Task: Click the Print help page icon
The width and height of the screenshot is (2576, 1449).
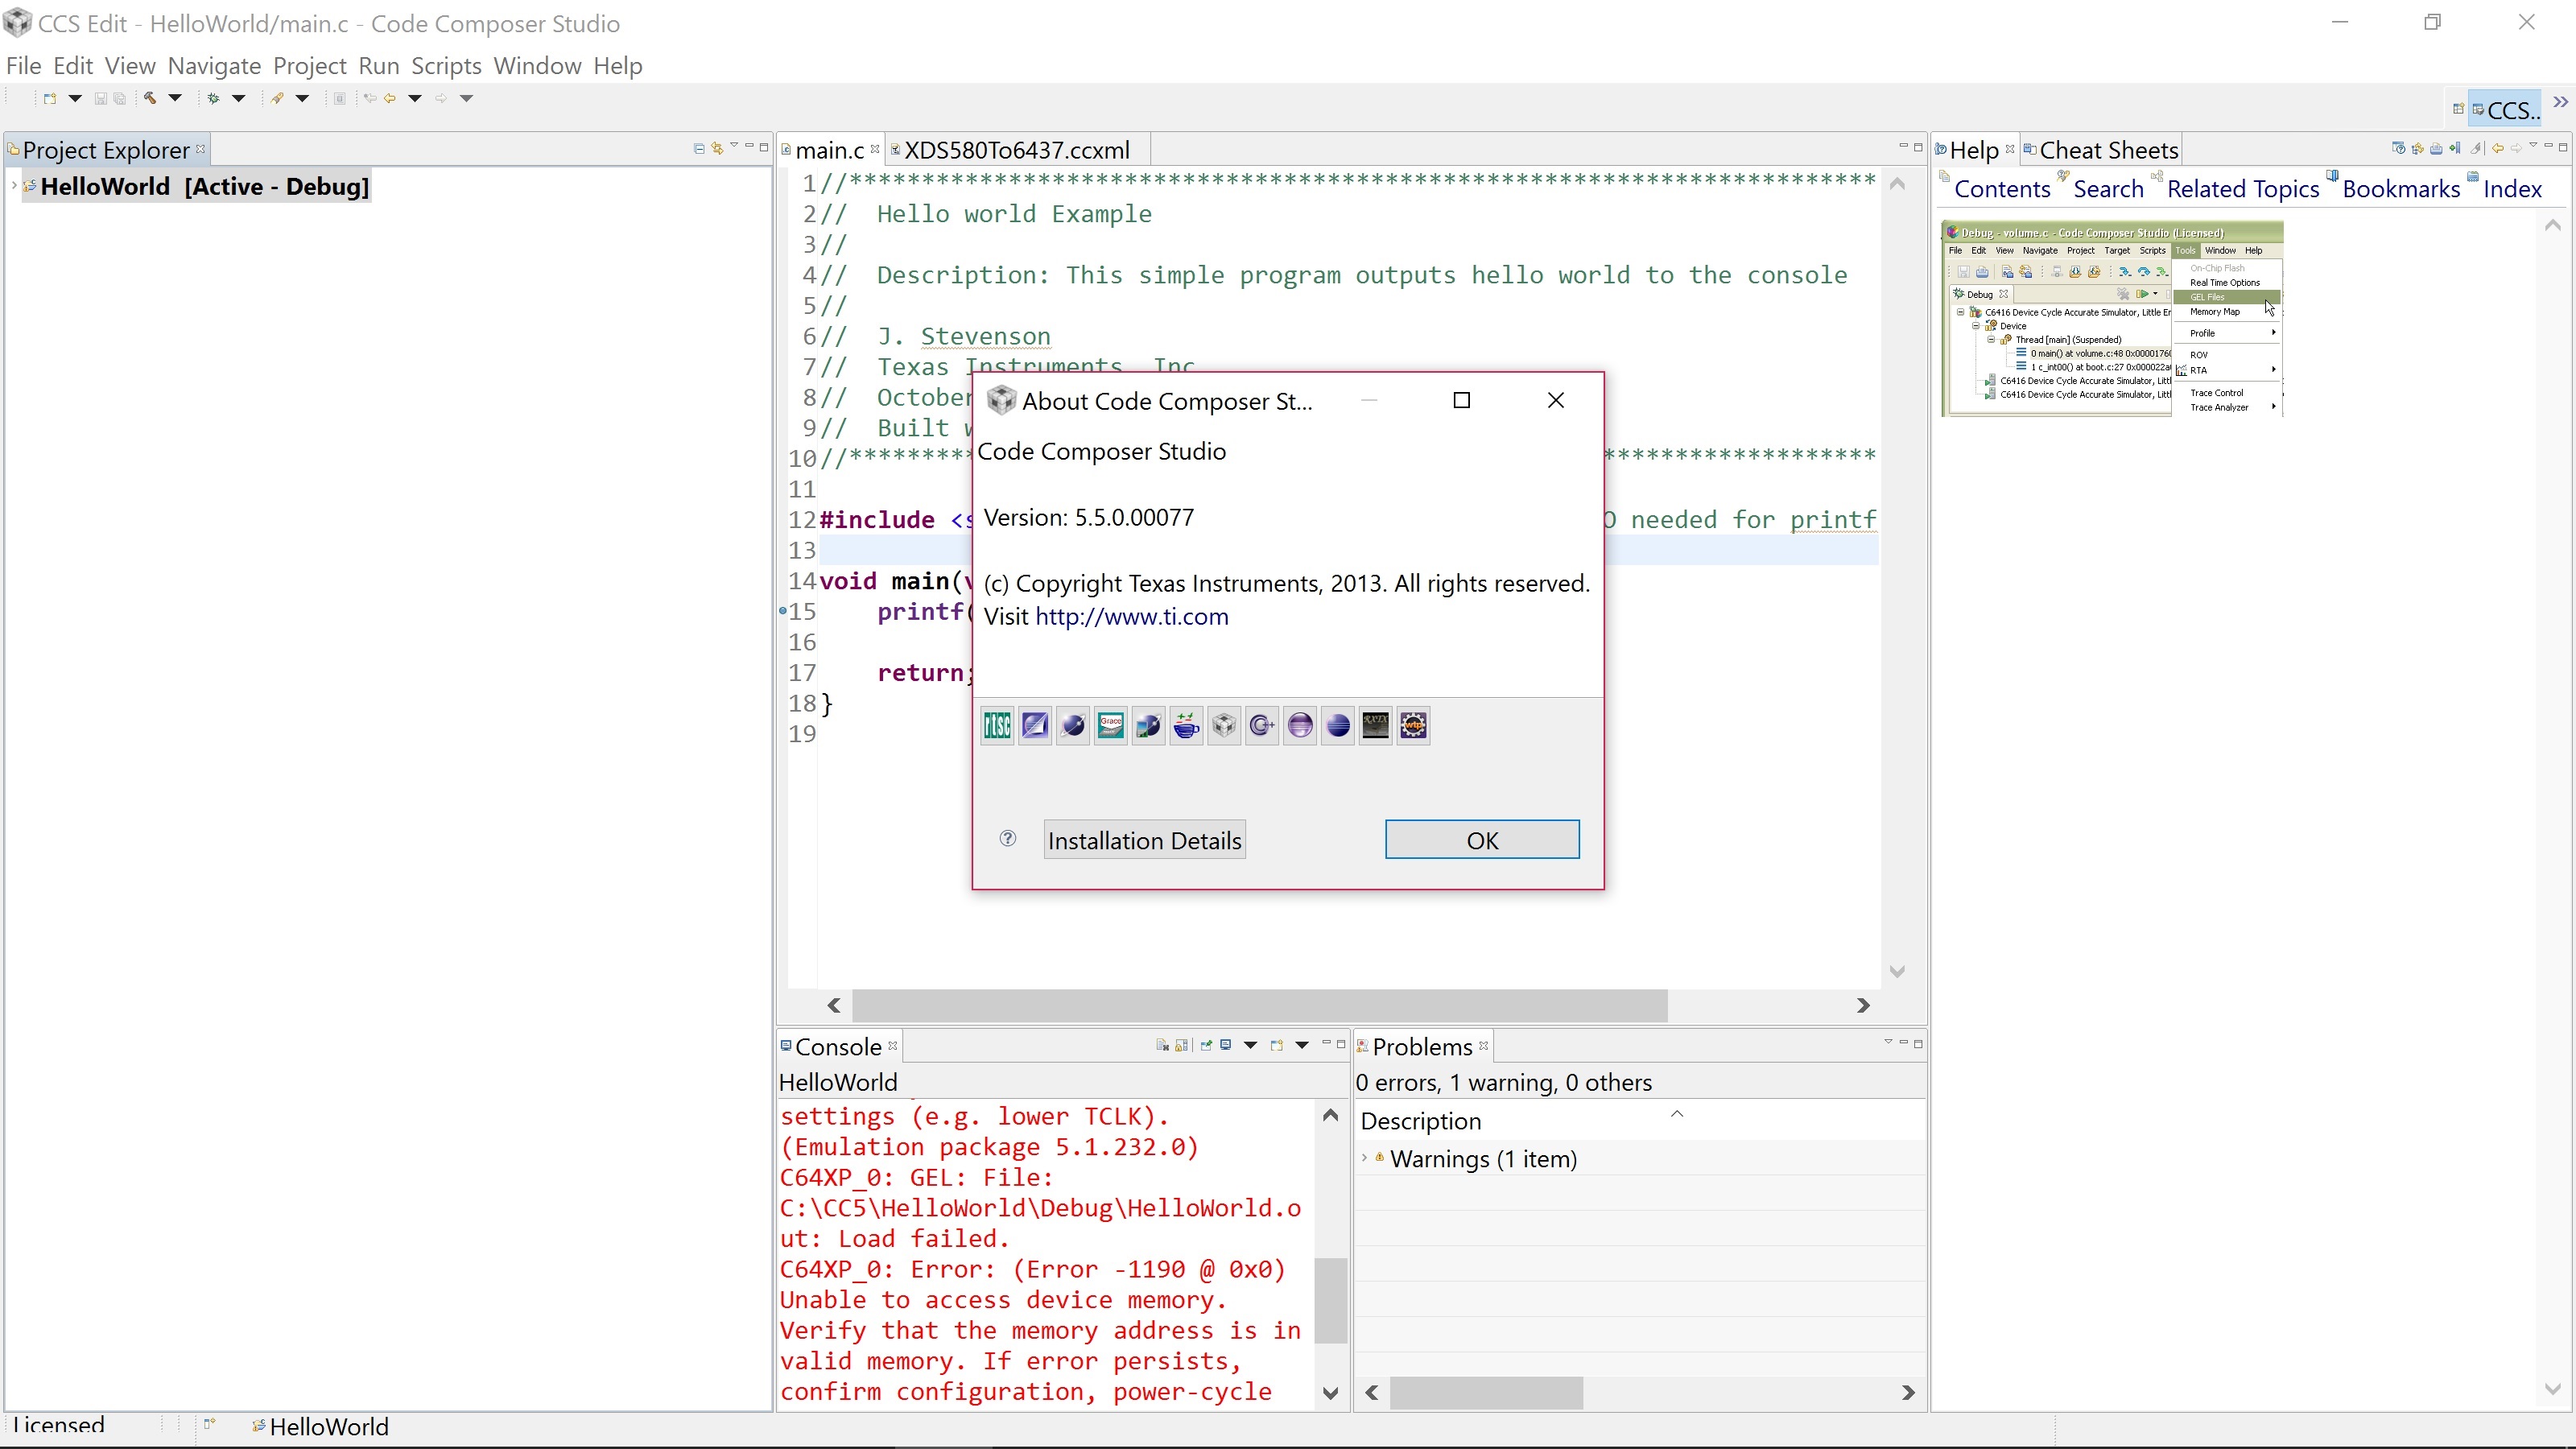Action: tap(2437, 148)
